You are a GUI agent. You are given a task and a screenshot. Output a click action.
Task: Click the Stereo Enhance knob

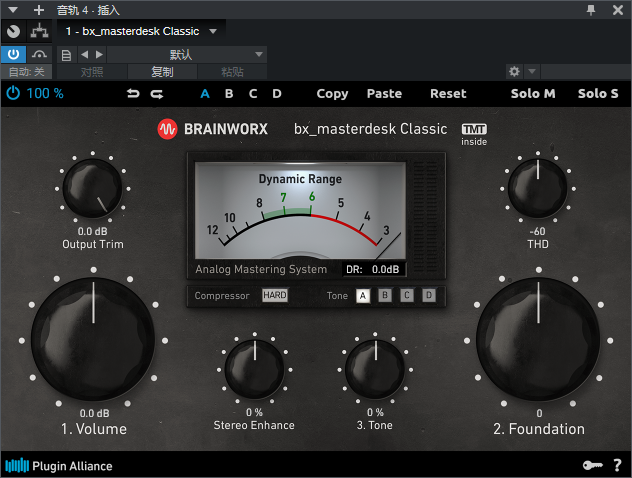pos(254,369)
